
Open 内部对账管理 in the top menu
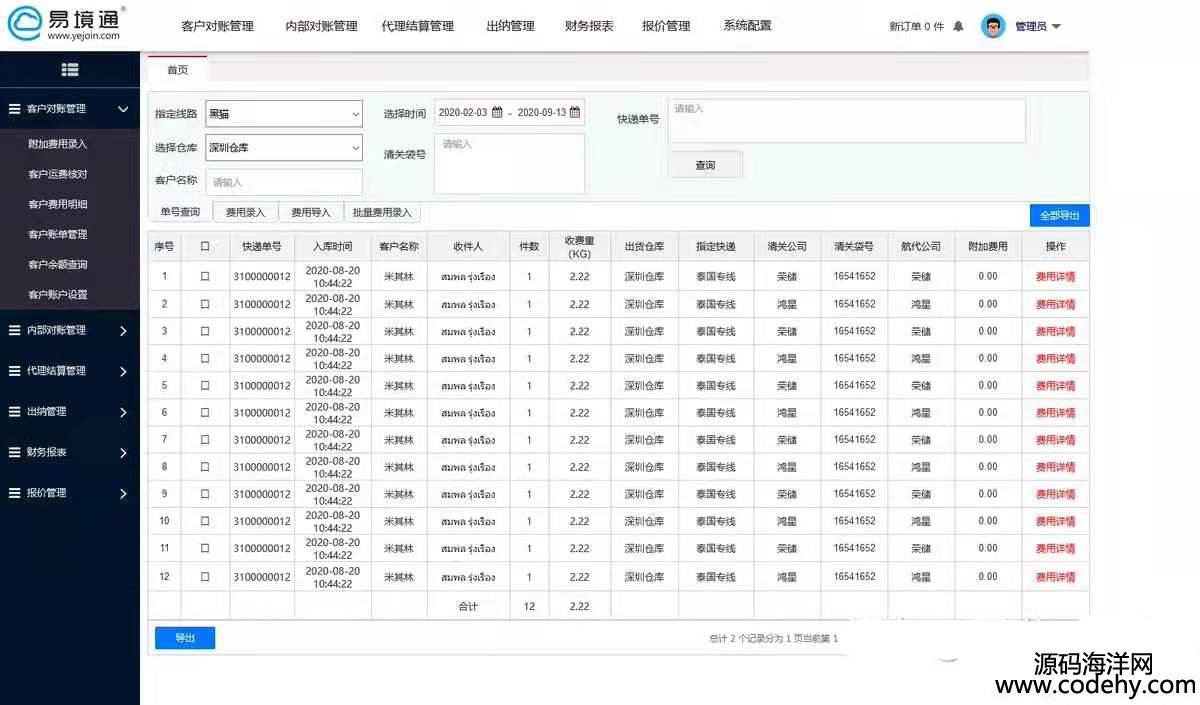321,26
